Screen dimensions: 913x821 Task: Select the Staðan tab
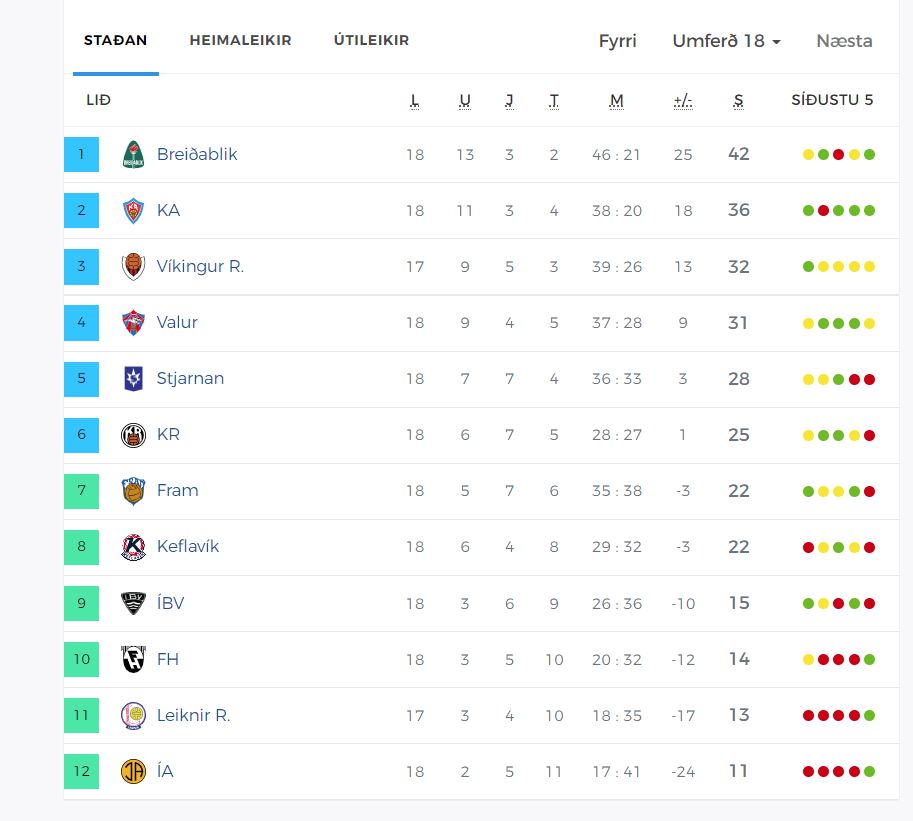[x=115, y=41]
